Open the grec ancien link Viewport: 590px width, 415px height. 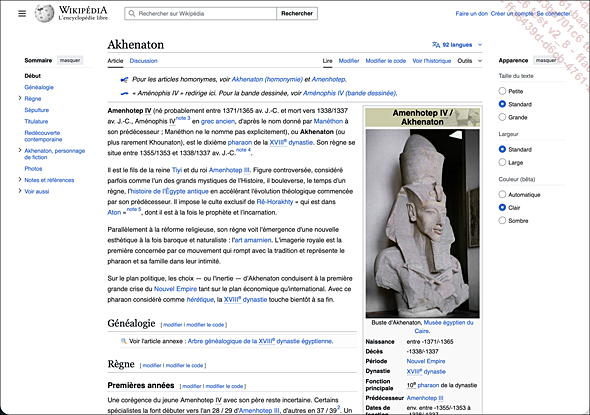(218, 121)
